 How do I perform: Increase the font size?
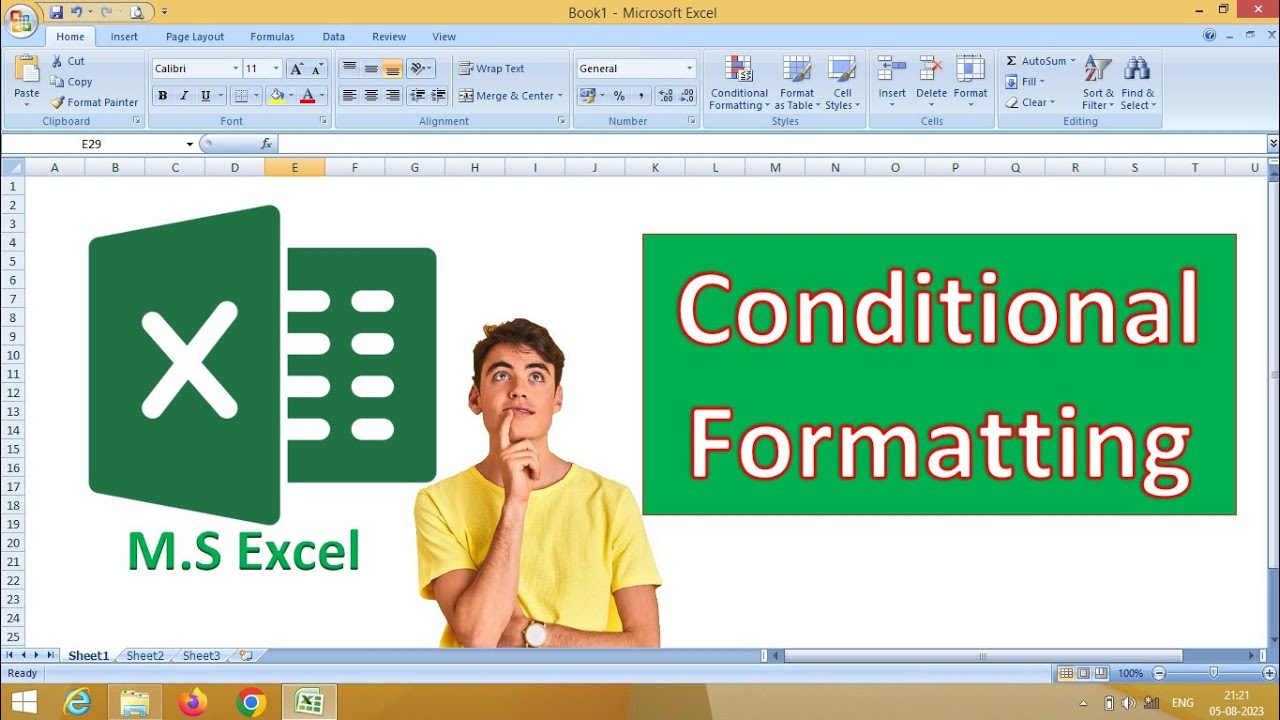click(x=296, y=69)
